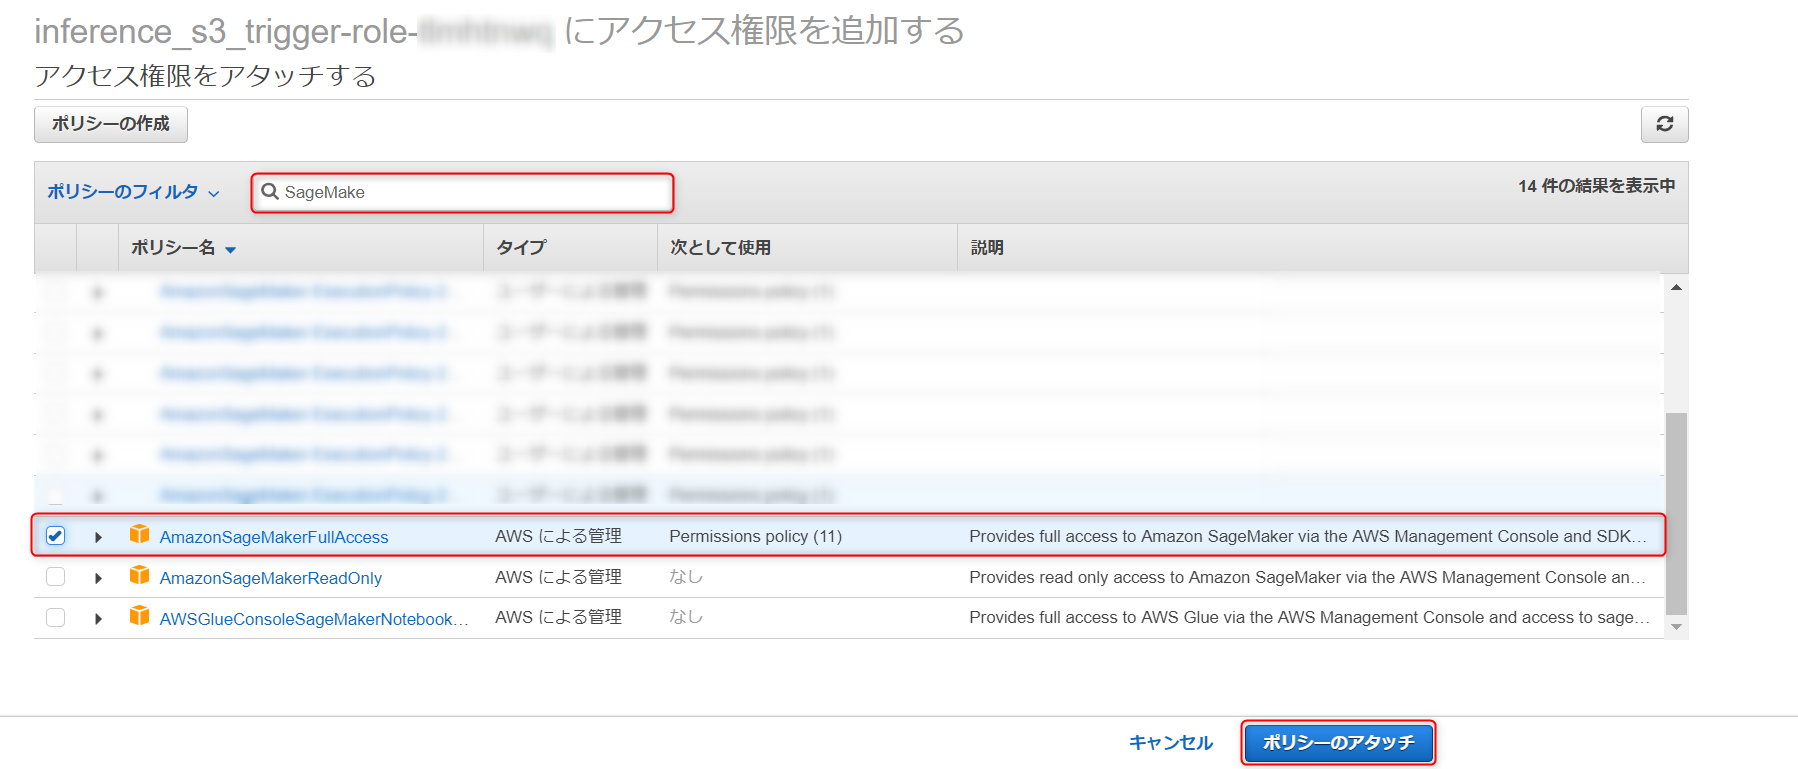Click the scrollbar down arrow of the policy list
1798x769 pixels.
(1676, 627)
